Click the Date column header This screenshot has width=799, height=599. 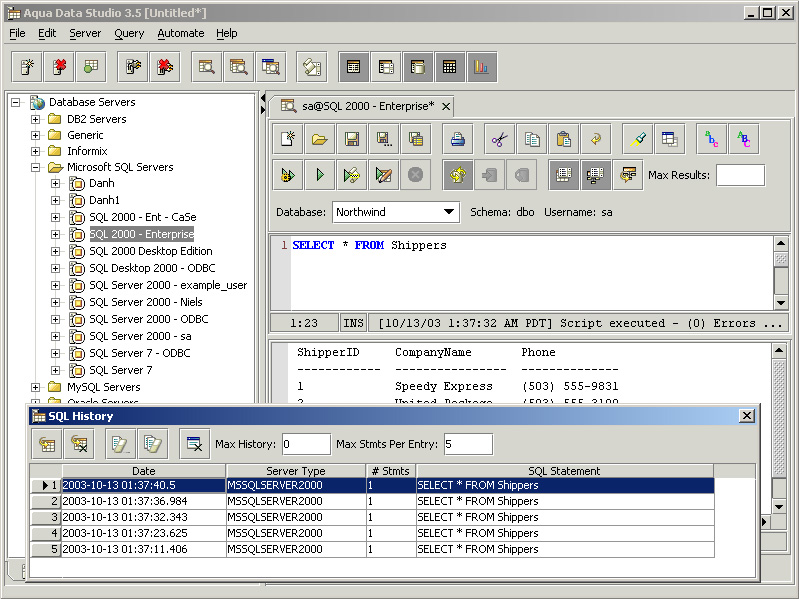(143, 471)
